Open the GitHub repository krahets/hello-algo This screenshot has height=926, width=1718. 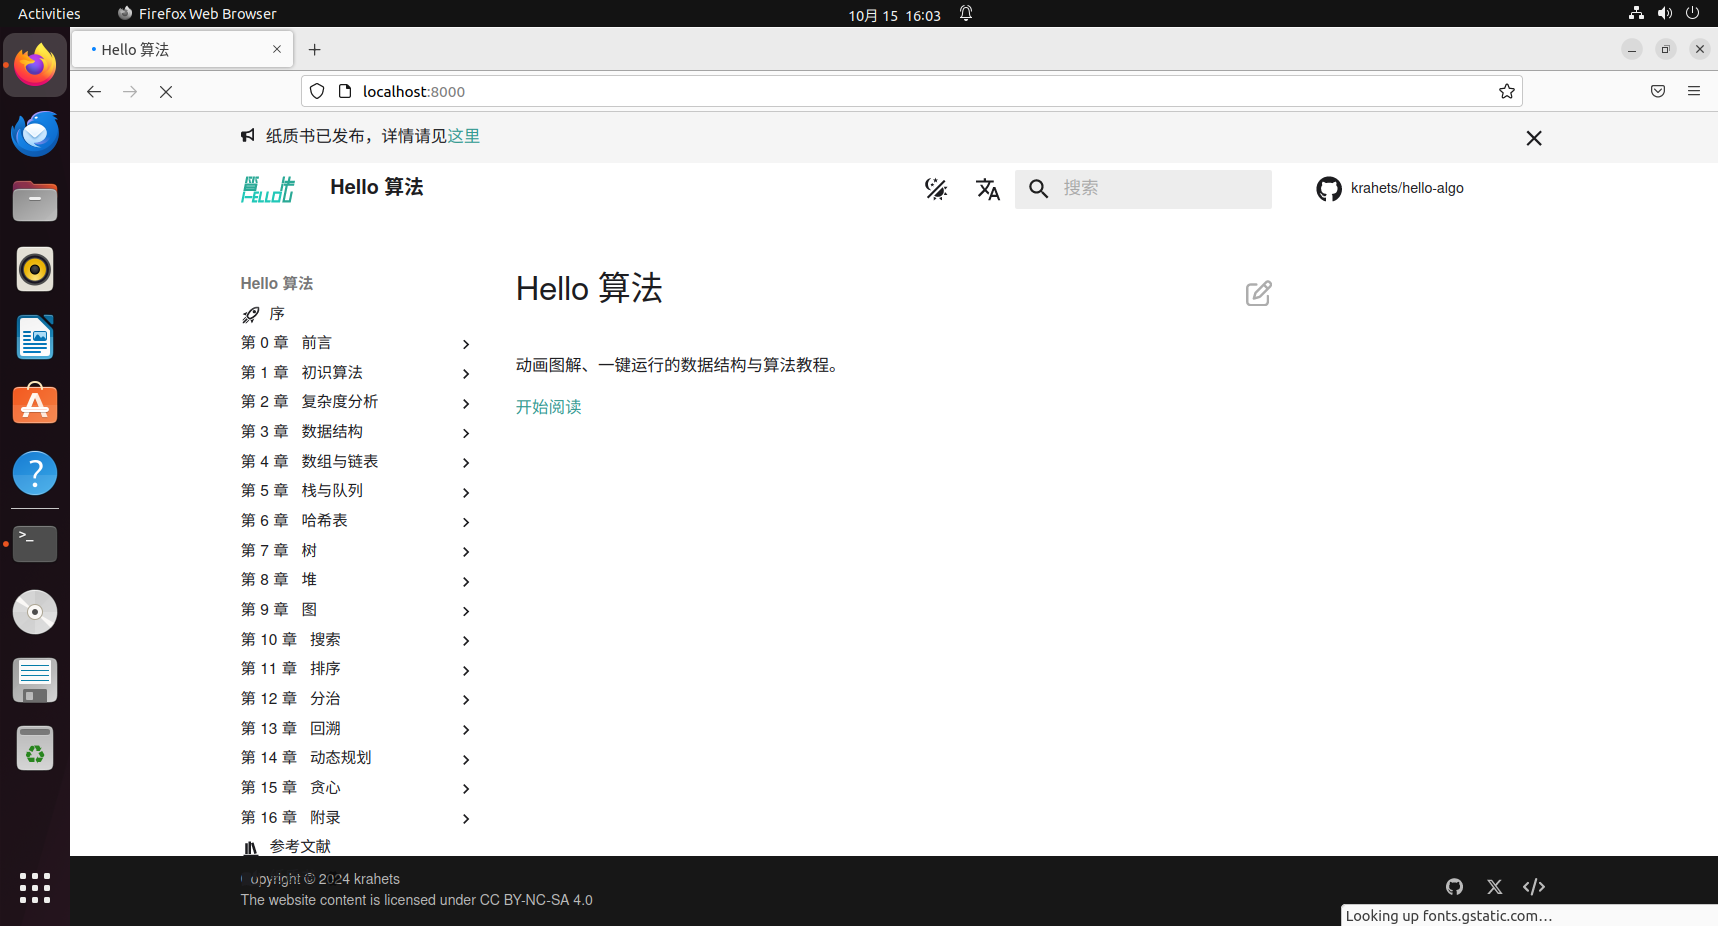point(1390,188)
